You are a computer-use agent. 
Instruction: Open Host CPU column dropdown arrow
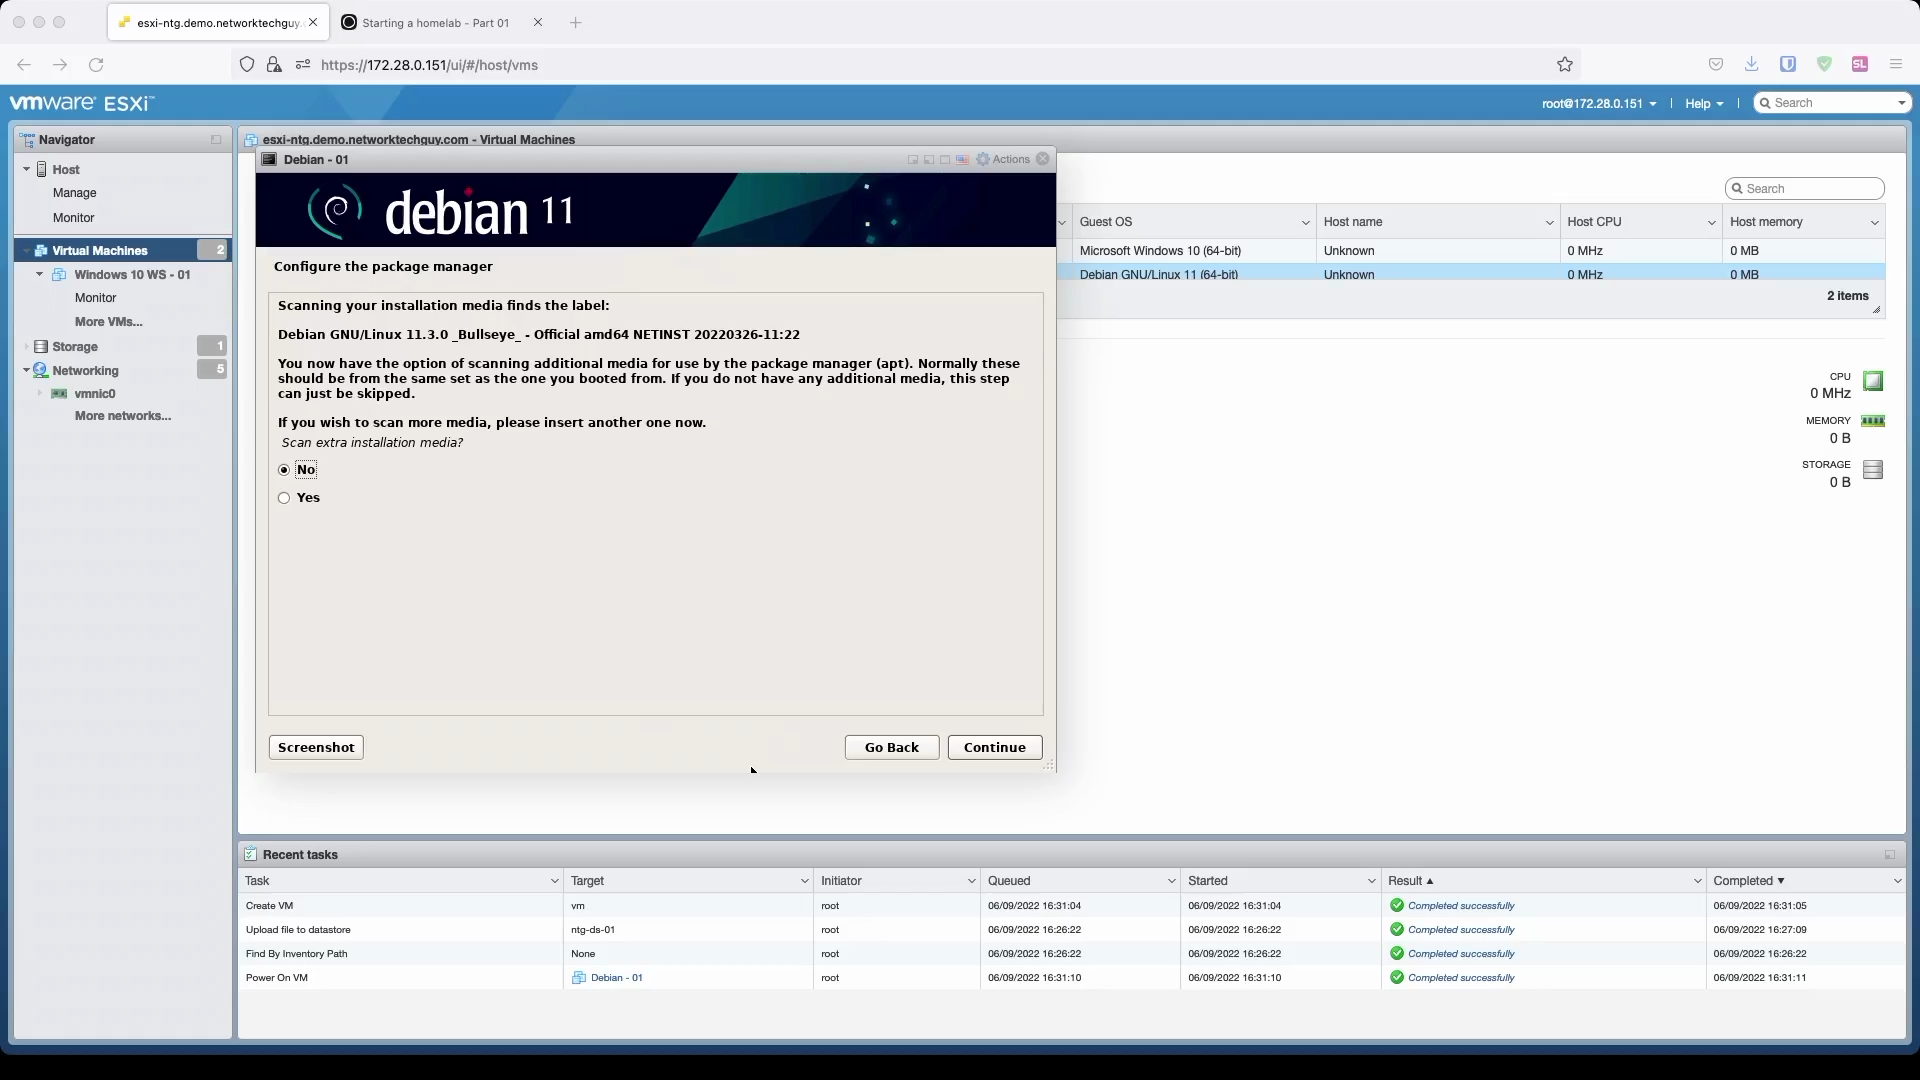click(1711, 223)
